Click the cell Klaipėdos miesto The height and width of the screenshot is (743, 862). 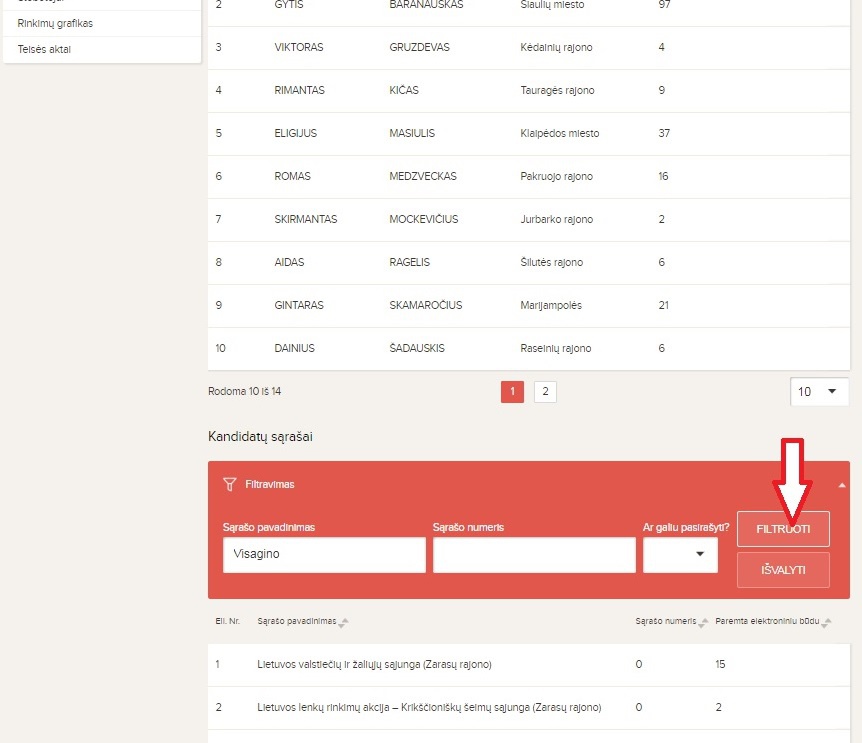pos(560,133)
